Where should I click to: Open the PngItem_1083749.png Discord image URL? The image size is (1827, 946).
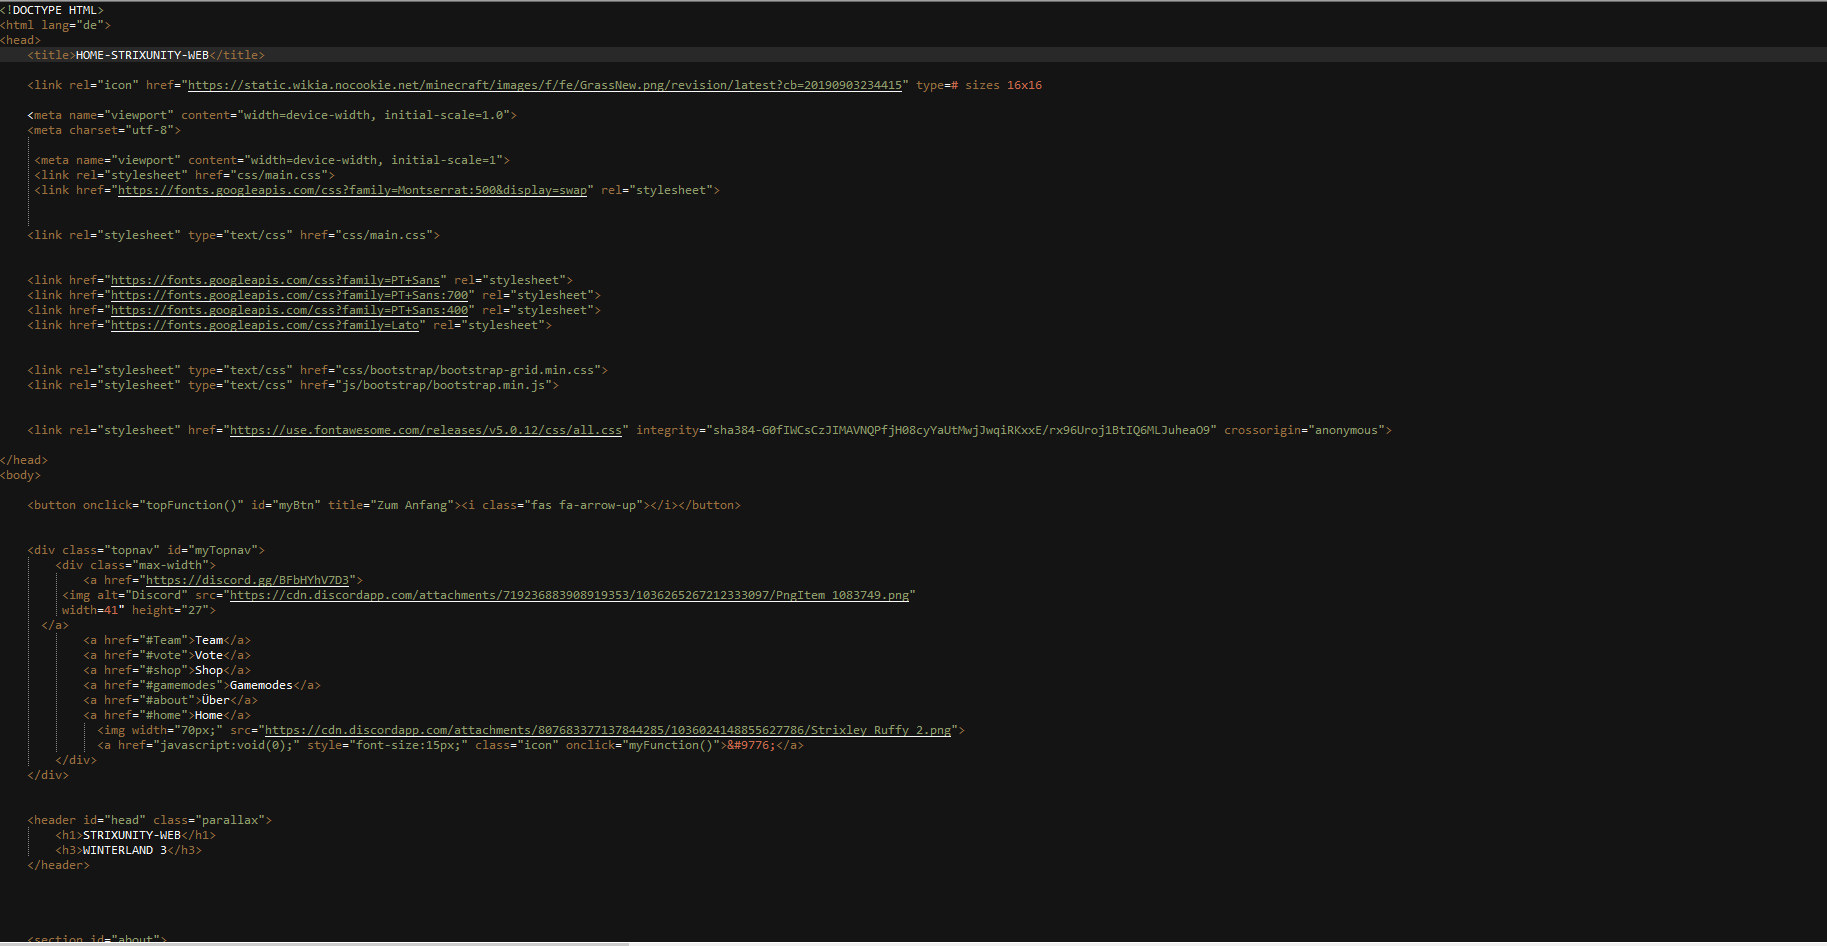pos(570,595)
